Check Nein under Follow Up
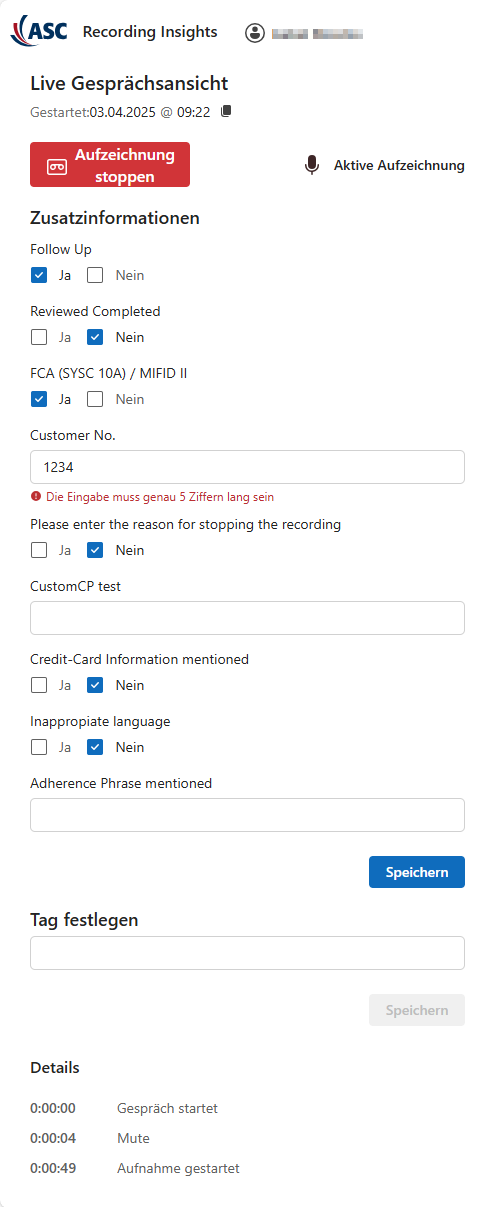503x1207 pixels. pos(96,275)
